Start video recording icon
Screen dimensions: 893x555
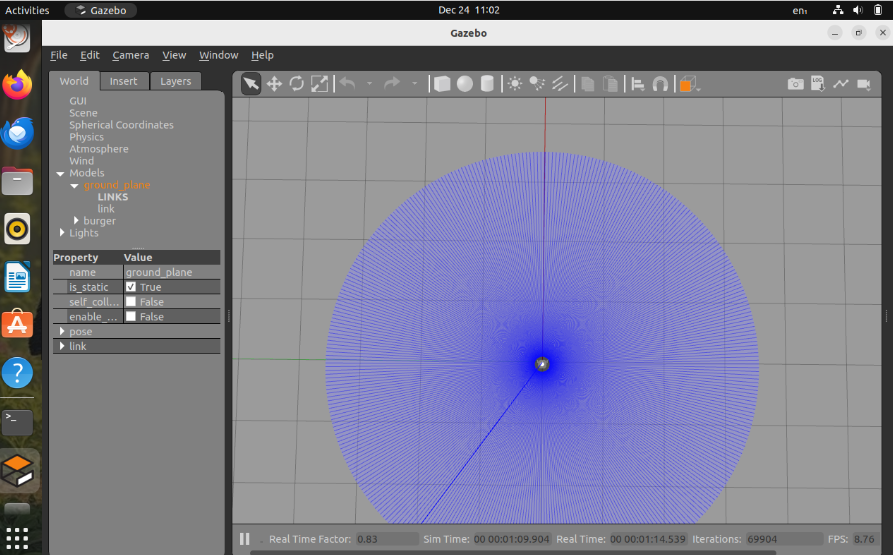click(x=864, y=84)
